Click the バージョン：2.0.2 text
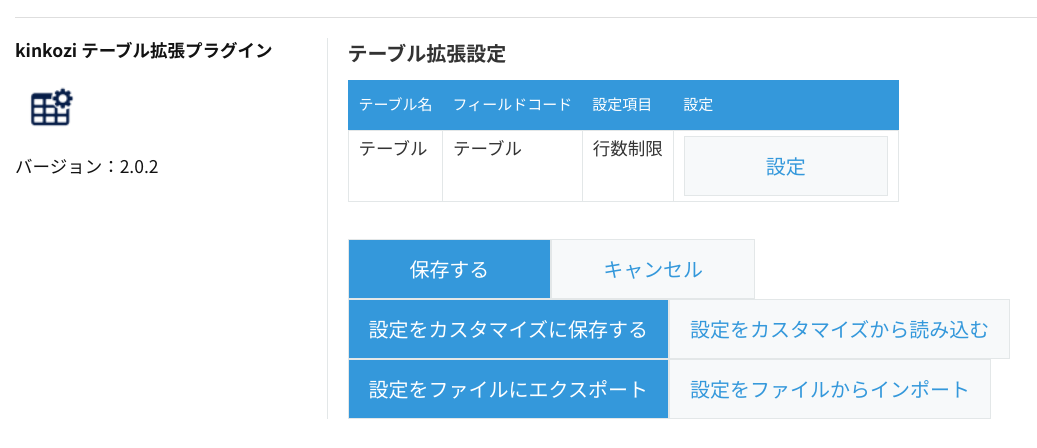This screenshot has width=1037, height=448. 87,167
